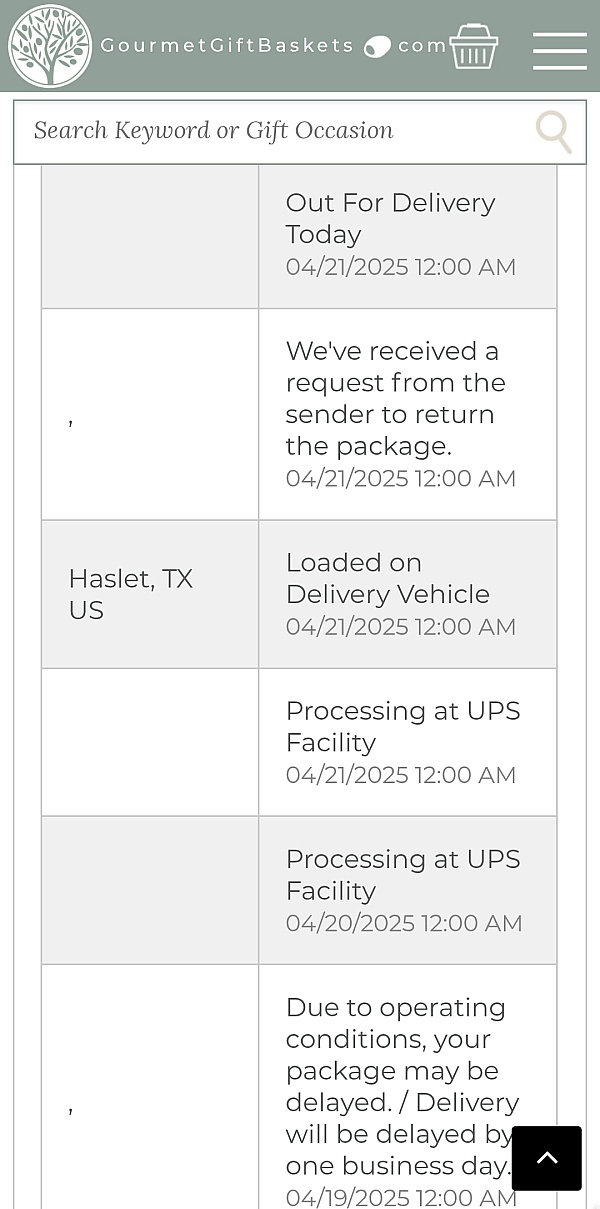600x1209 pixels.
Task: Click the 04/21 Processing at UPS Facility entry
Action: point(402,726)
